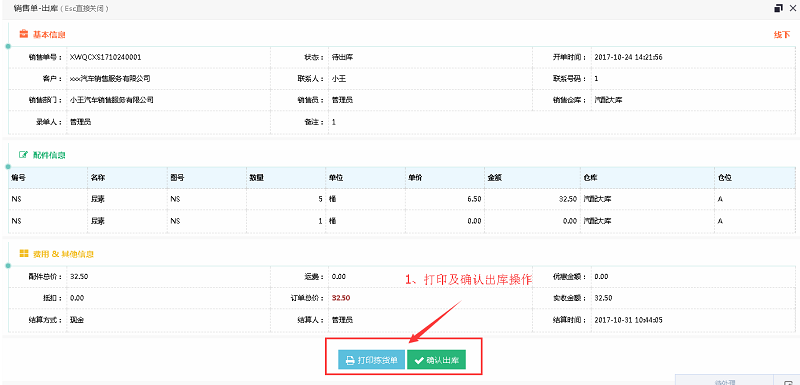Click the edit icon beside 配件信息
The height and width of the screenshot is (385, 800).
coord(23,155)
